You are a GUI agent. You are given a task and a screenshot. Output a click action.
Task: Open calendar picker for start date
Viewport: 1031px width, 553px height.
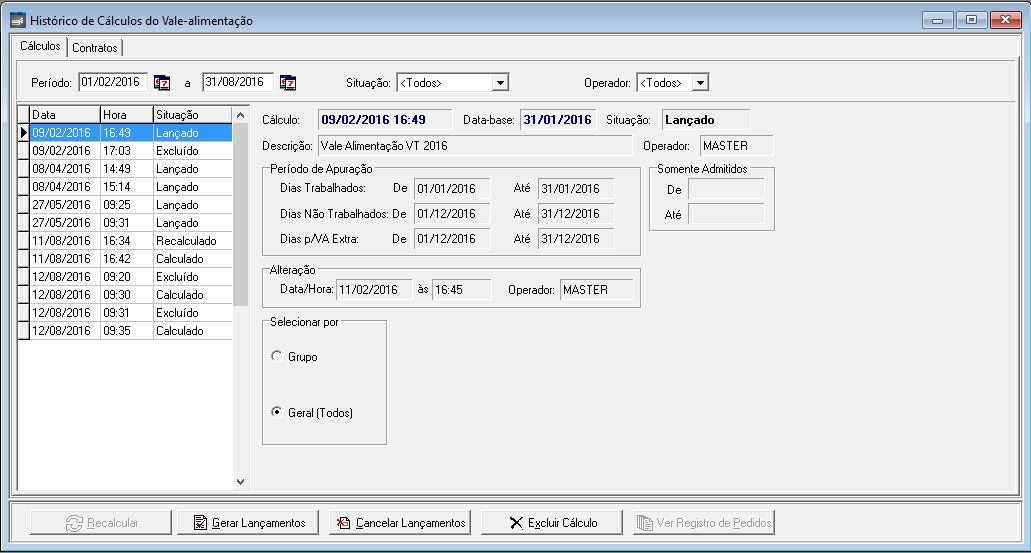(x=162, y=82)
